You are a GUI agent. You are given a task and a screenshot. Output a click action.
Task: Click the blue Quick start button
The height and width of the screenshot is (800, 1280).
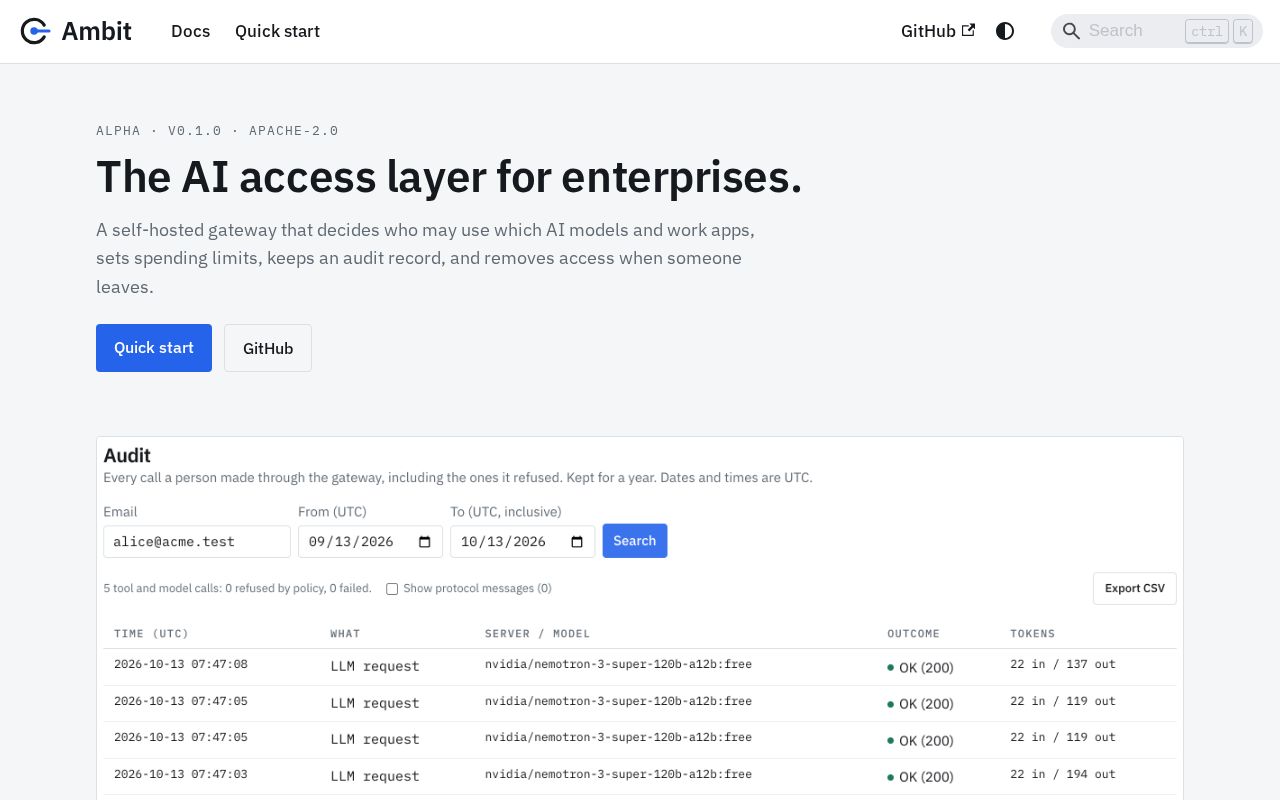[154, 348]
